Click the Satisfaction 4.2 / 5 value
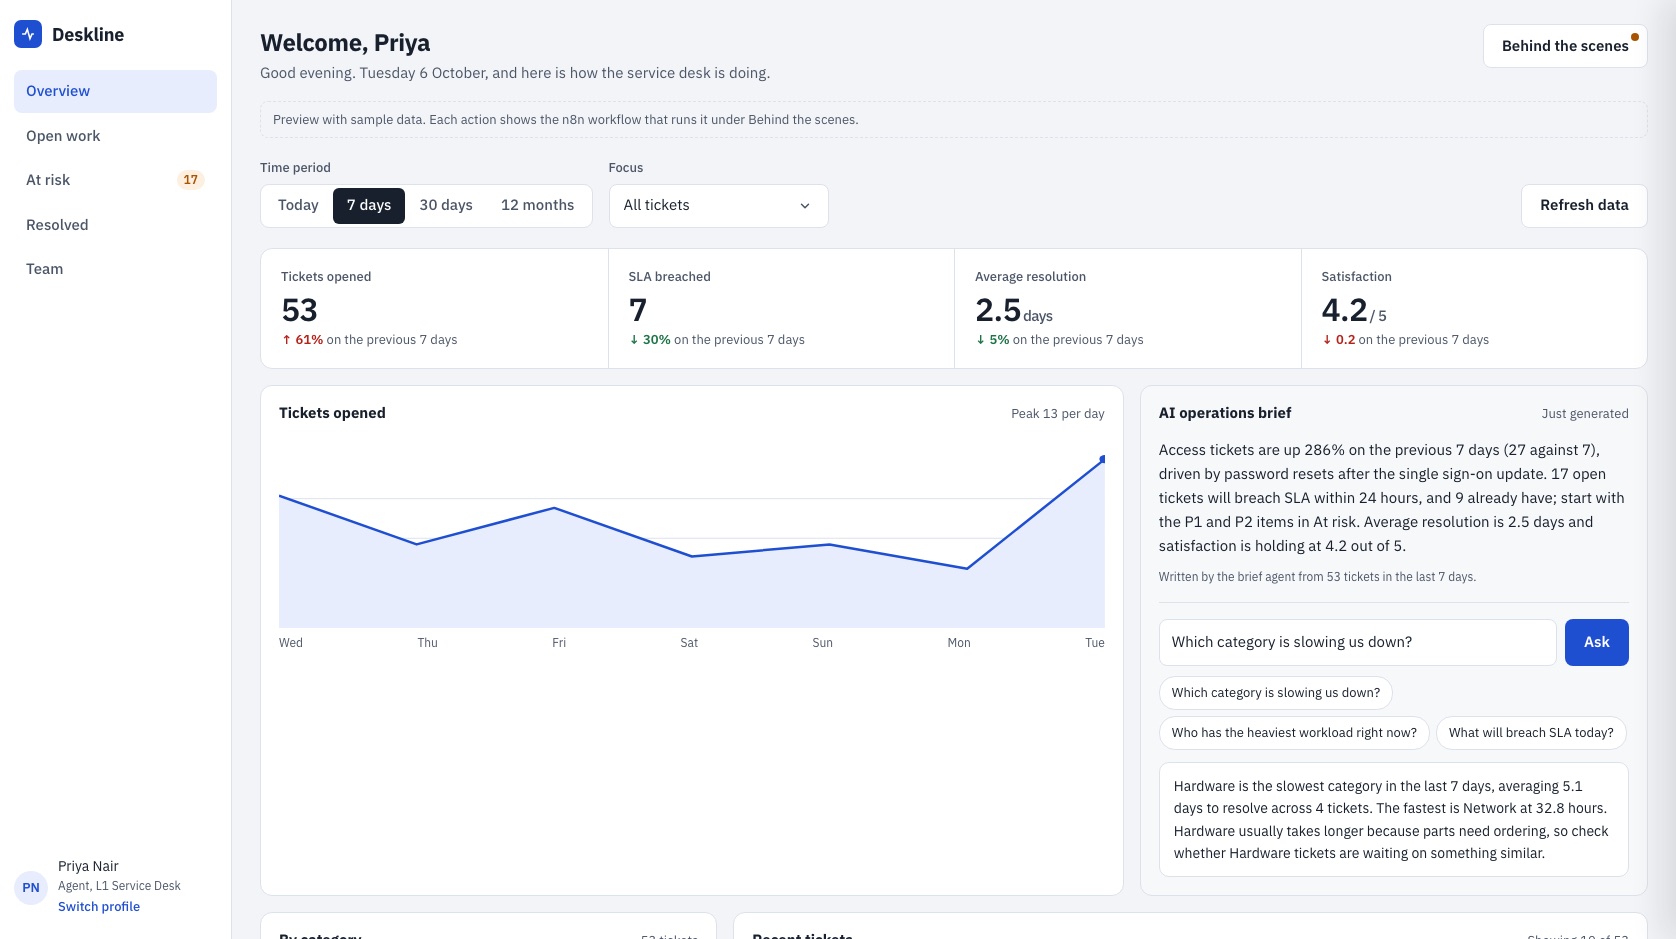The height and width of the screenshot is (939, 1676). click(x=1354, y=311)
